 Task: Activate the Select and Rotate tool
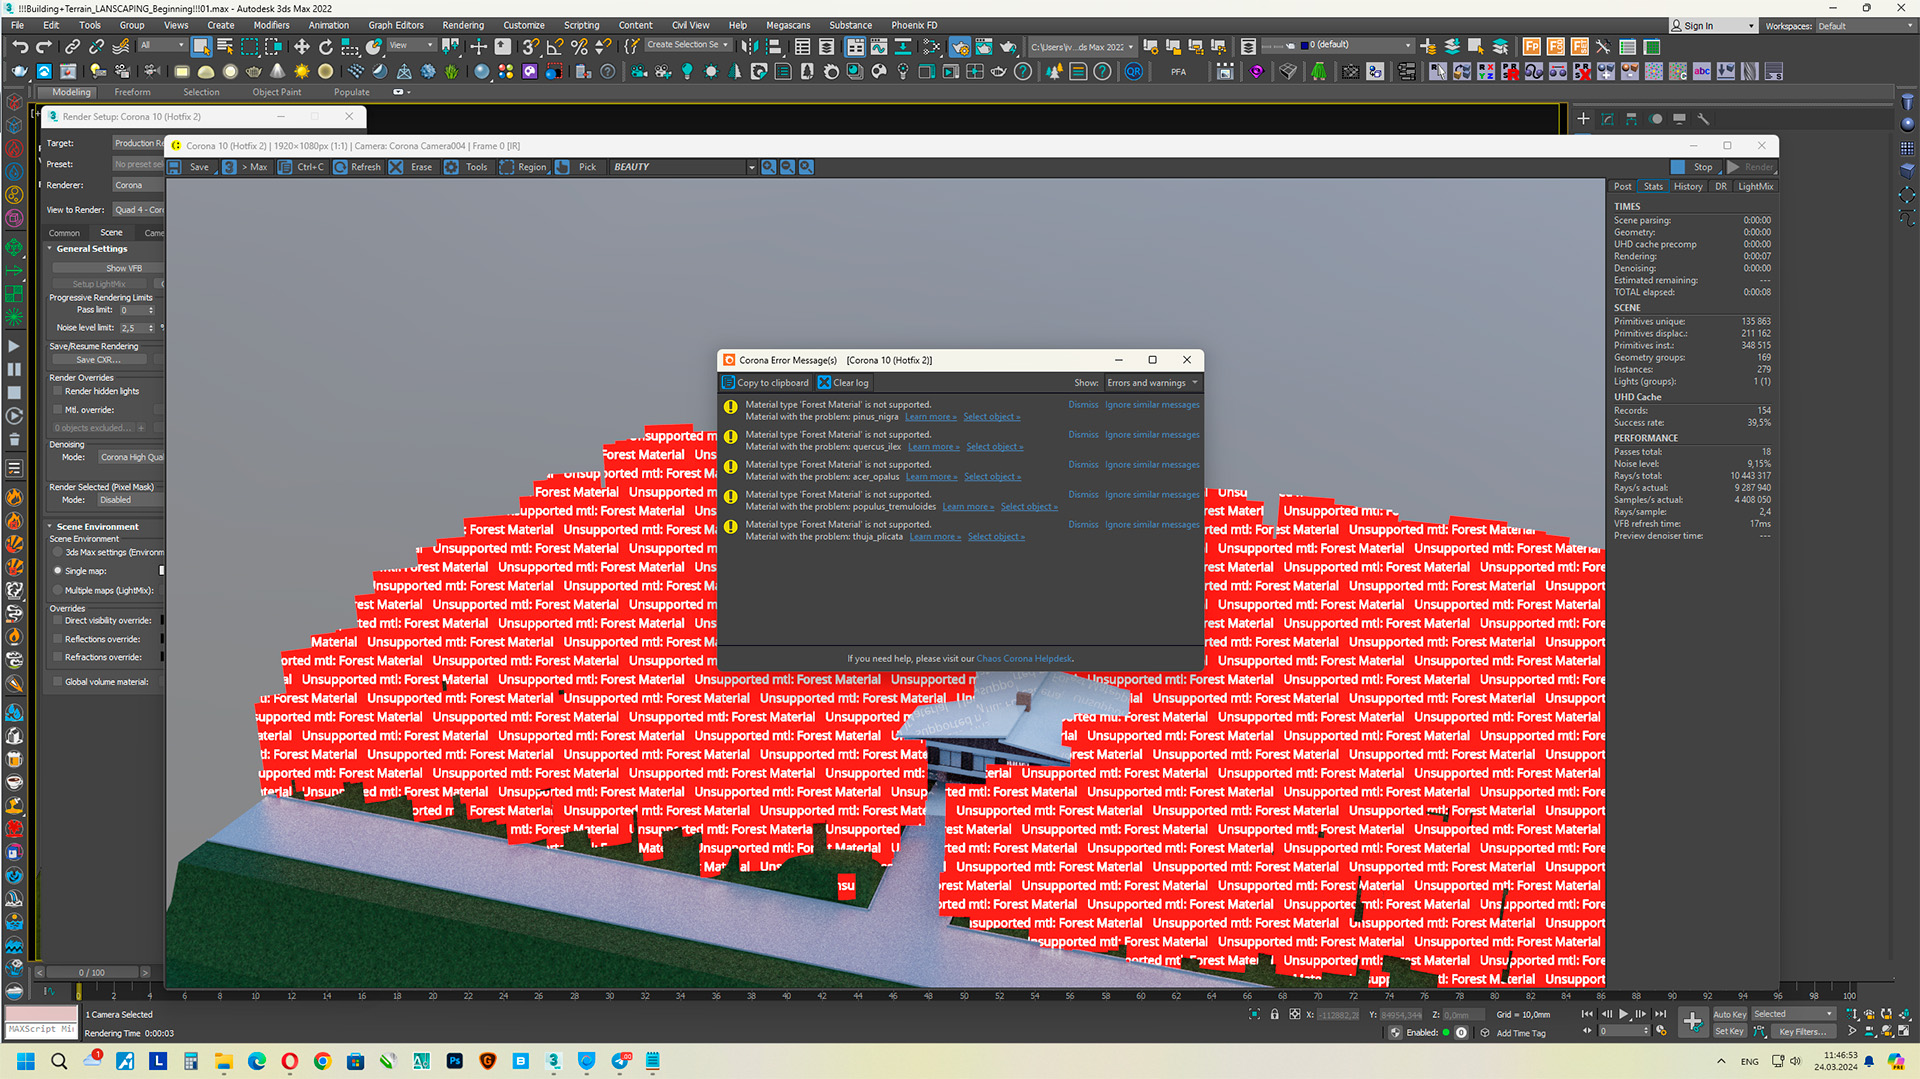(325, 46)
